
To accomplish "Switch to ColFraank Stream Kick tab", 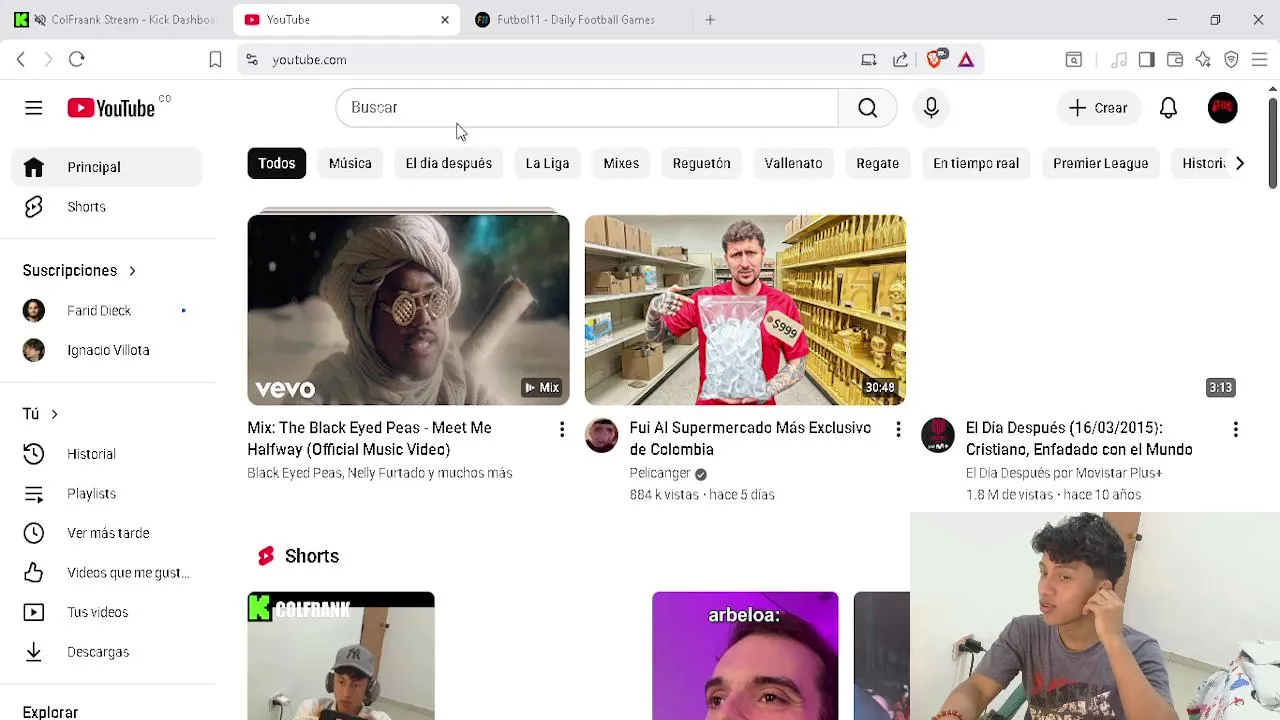I will (115, 20).
